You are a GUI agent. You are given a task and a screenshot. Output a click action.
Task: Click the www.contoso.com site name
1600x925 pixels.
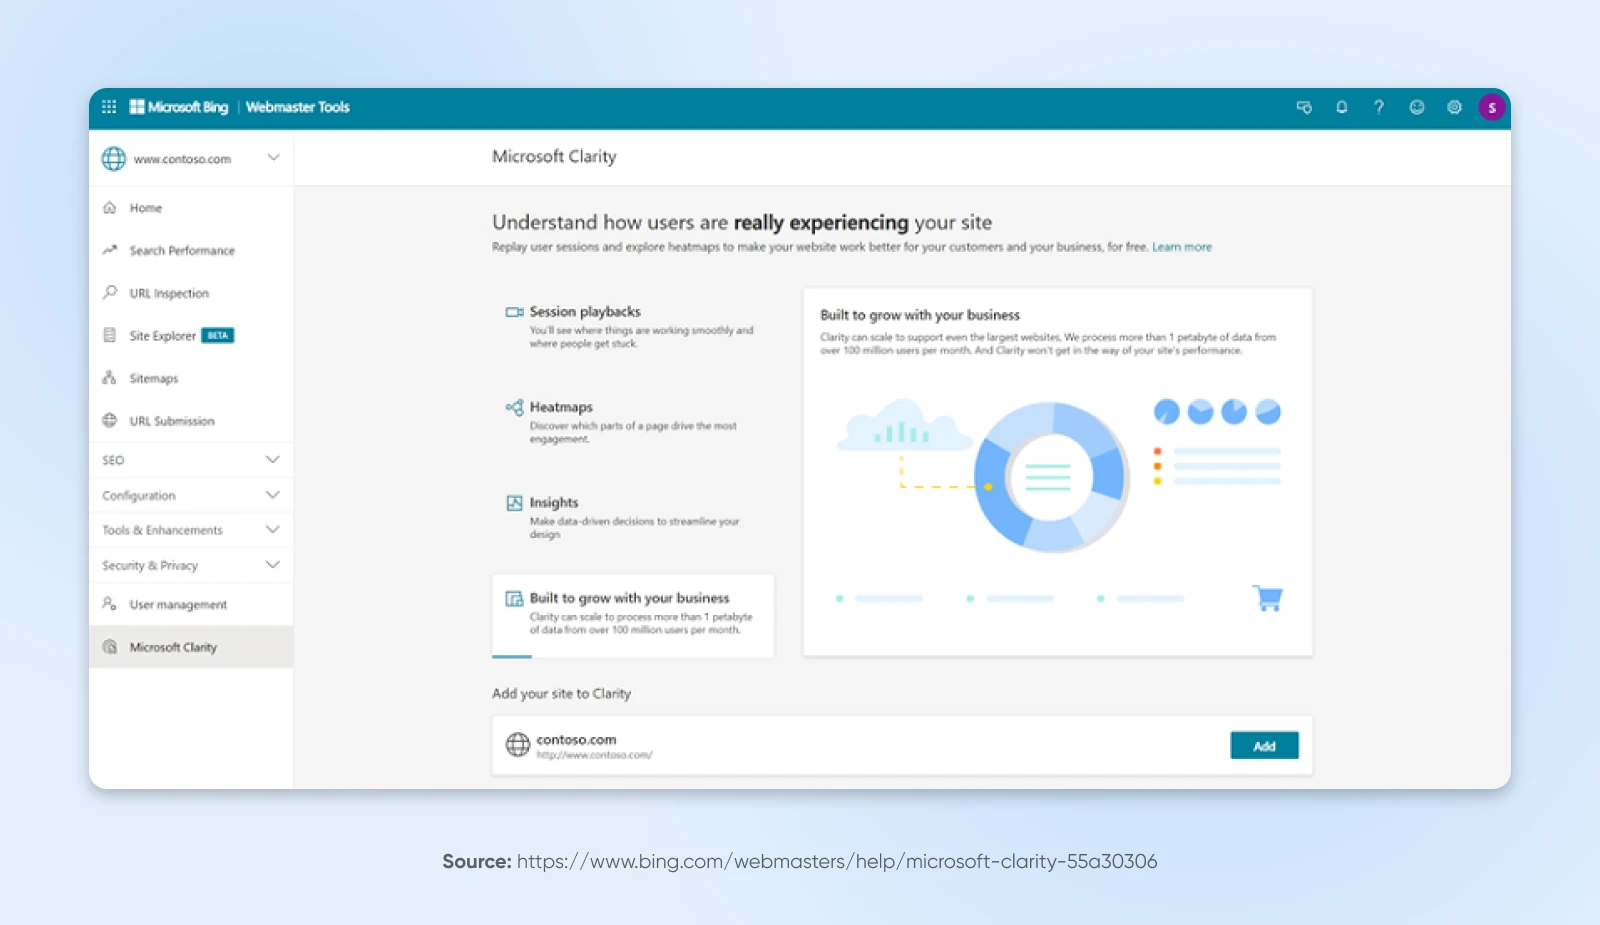182,159
